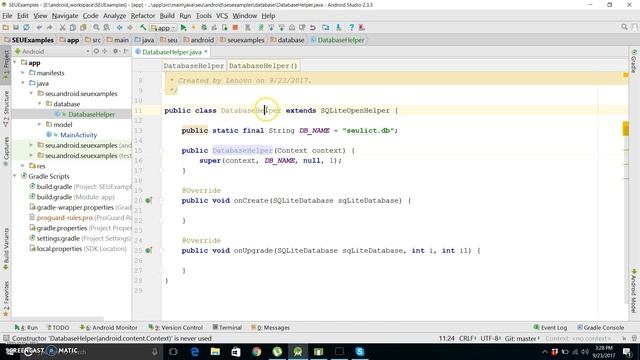
Task: Open the Run tool window button
Action: click(x=26, y=327)
